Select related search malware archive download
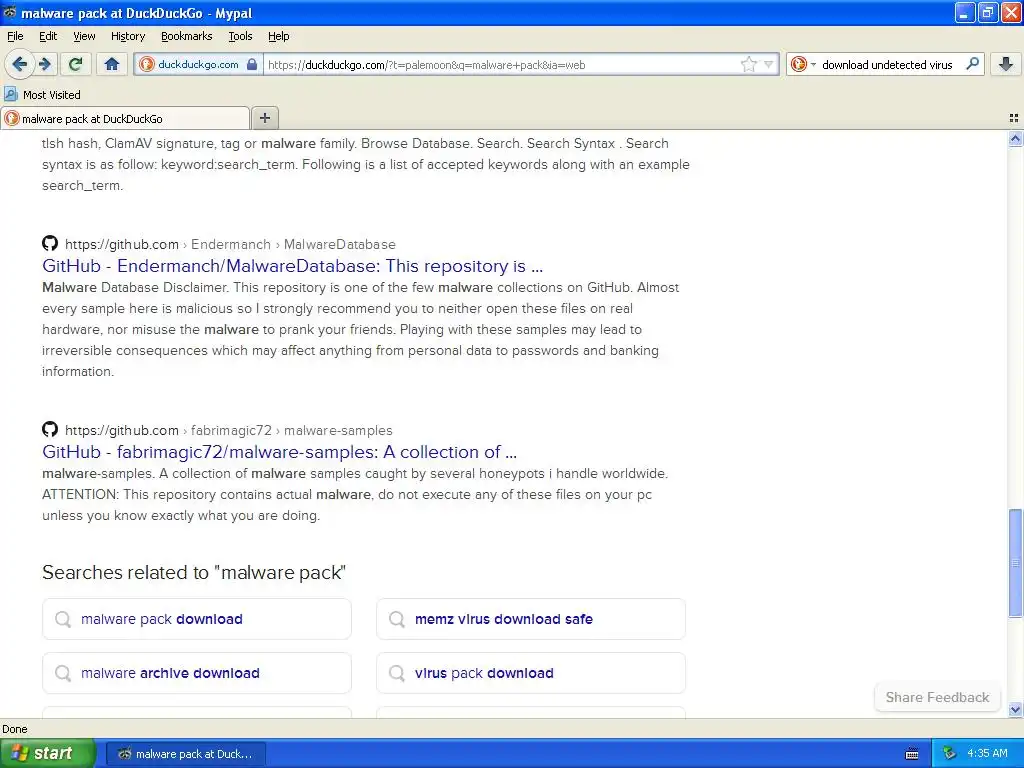 click(x=197, y=673)
